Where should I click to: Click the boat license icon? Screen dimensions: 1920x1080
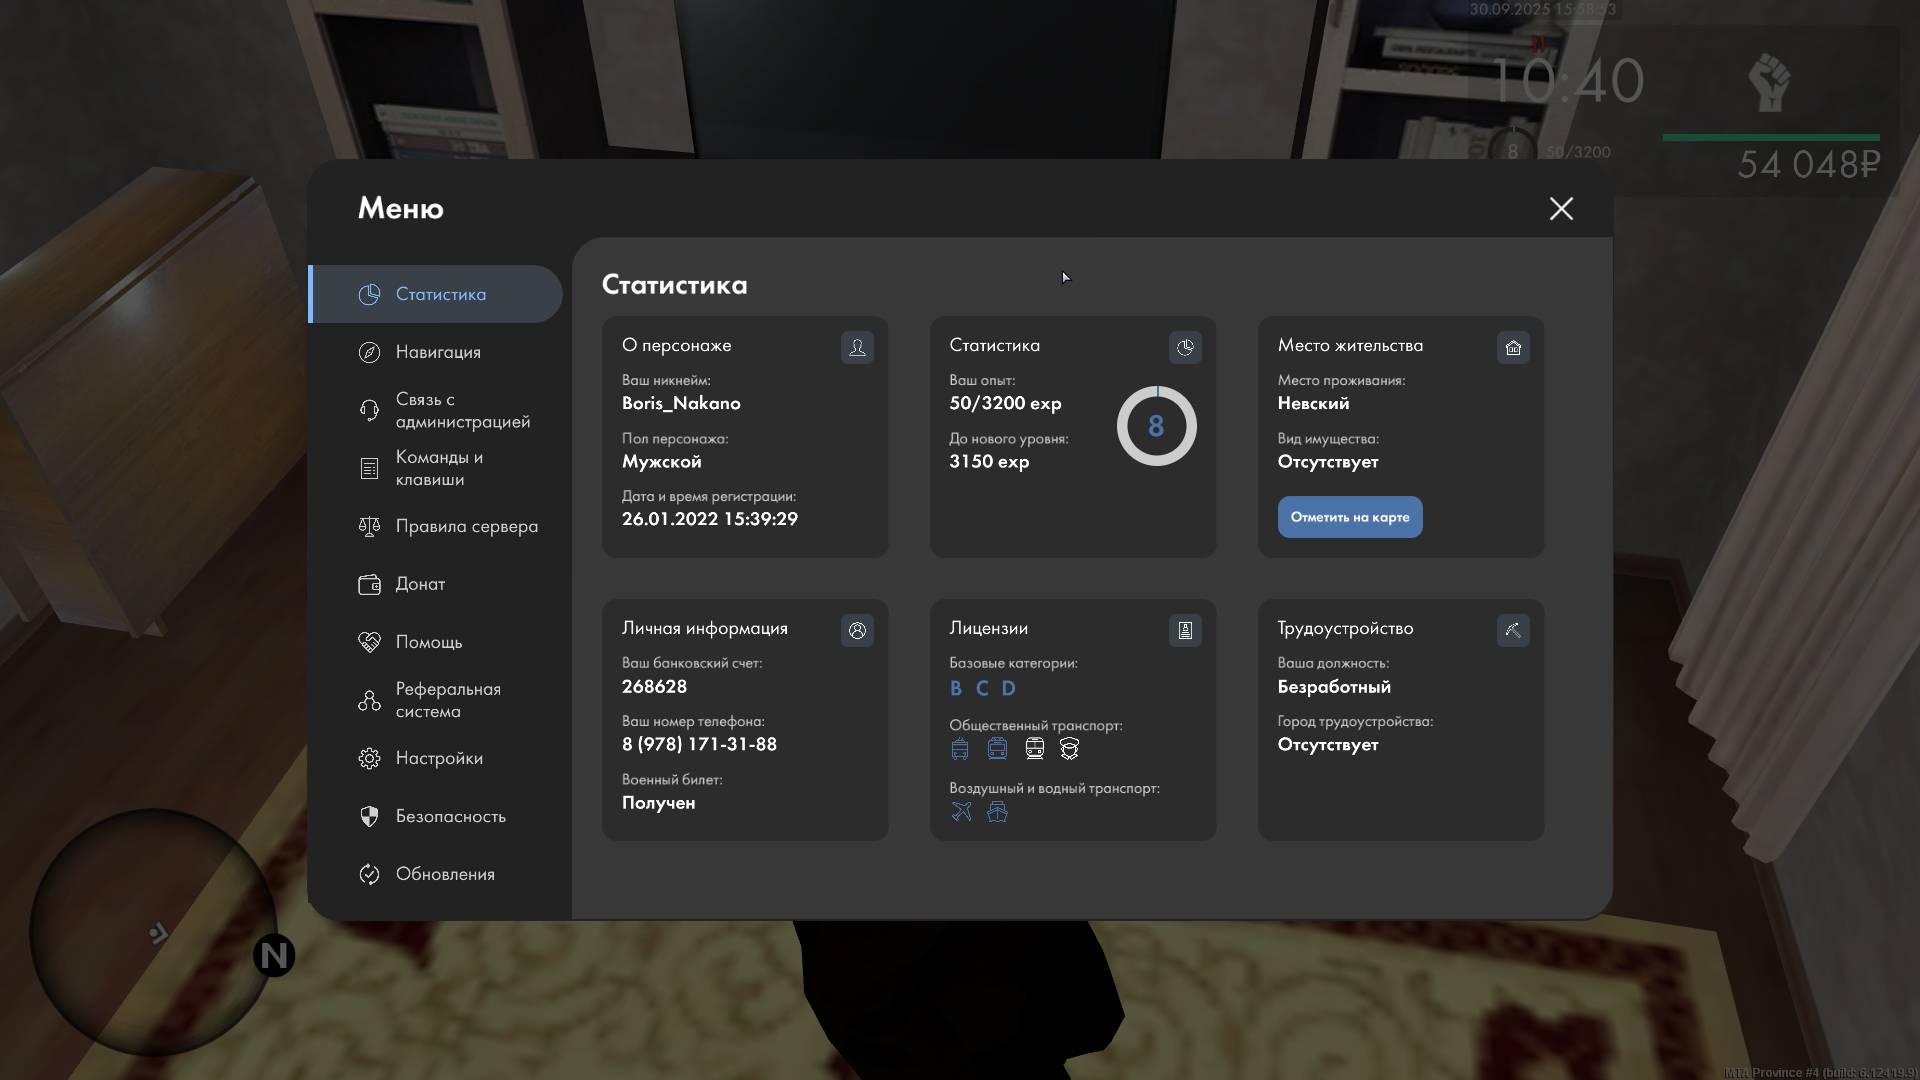click(x=997, y=811)
